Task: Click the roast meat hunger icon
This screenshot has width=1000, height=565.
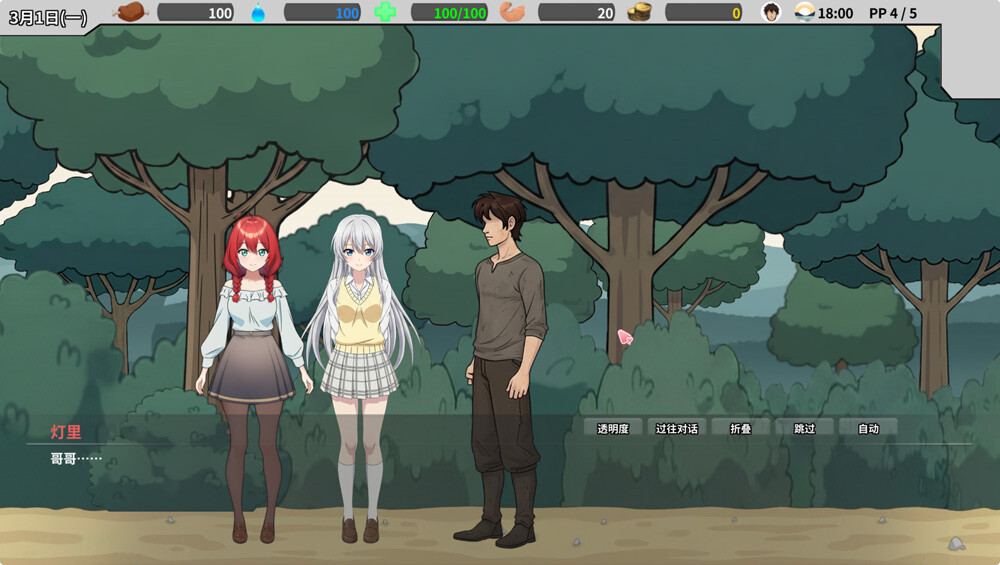Action: coord(131,11)
